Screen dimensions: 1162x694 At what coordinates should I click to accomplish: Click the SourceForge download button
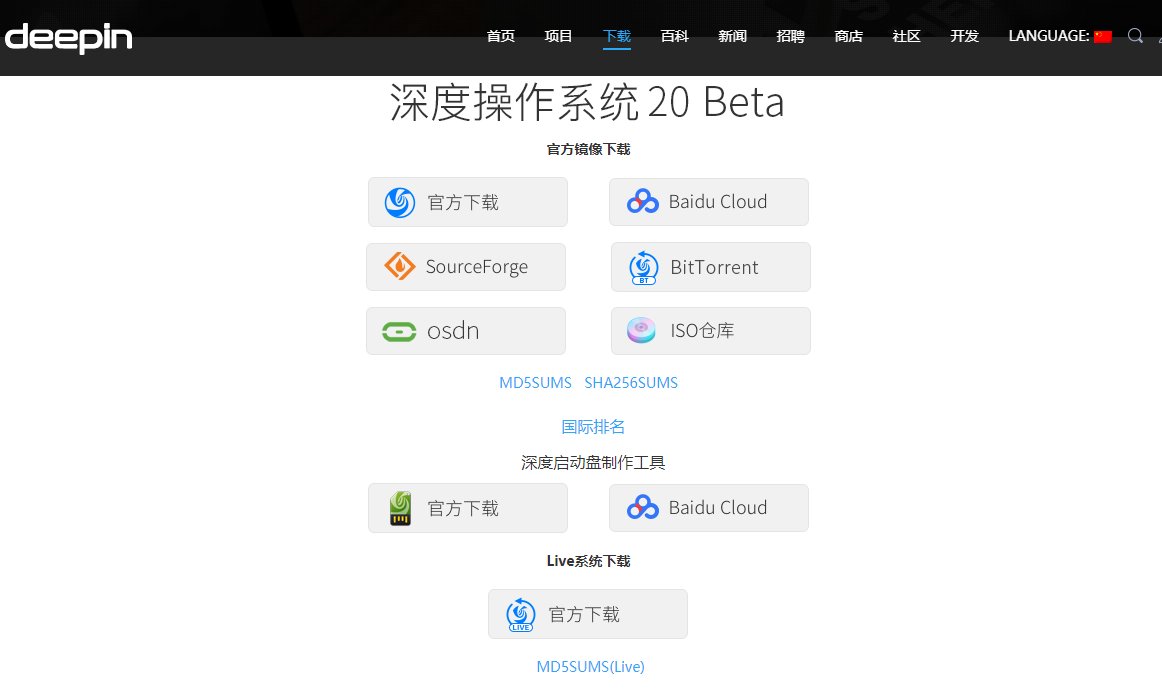tap(466, 267)
